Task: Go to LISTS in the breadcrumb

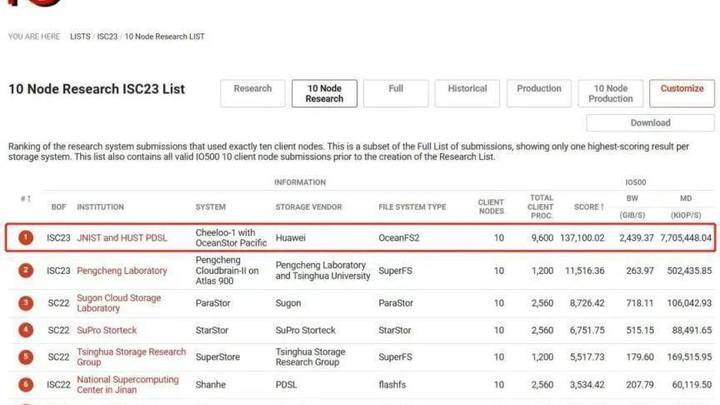Action: click(80, 36)
